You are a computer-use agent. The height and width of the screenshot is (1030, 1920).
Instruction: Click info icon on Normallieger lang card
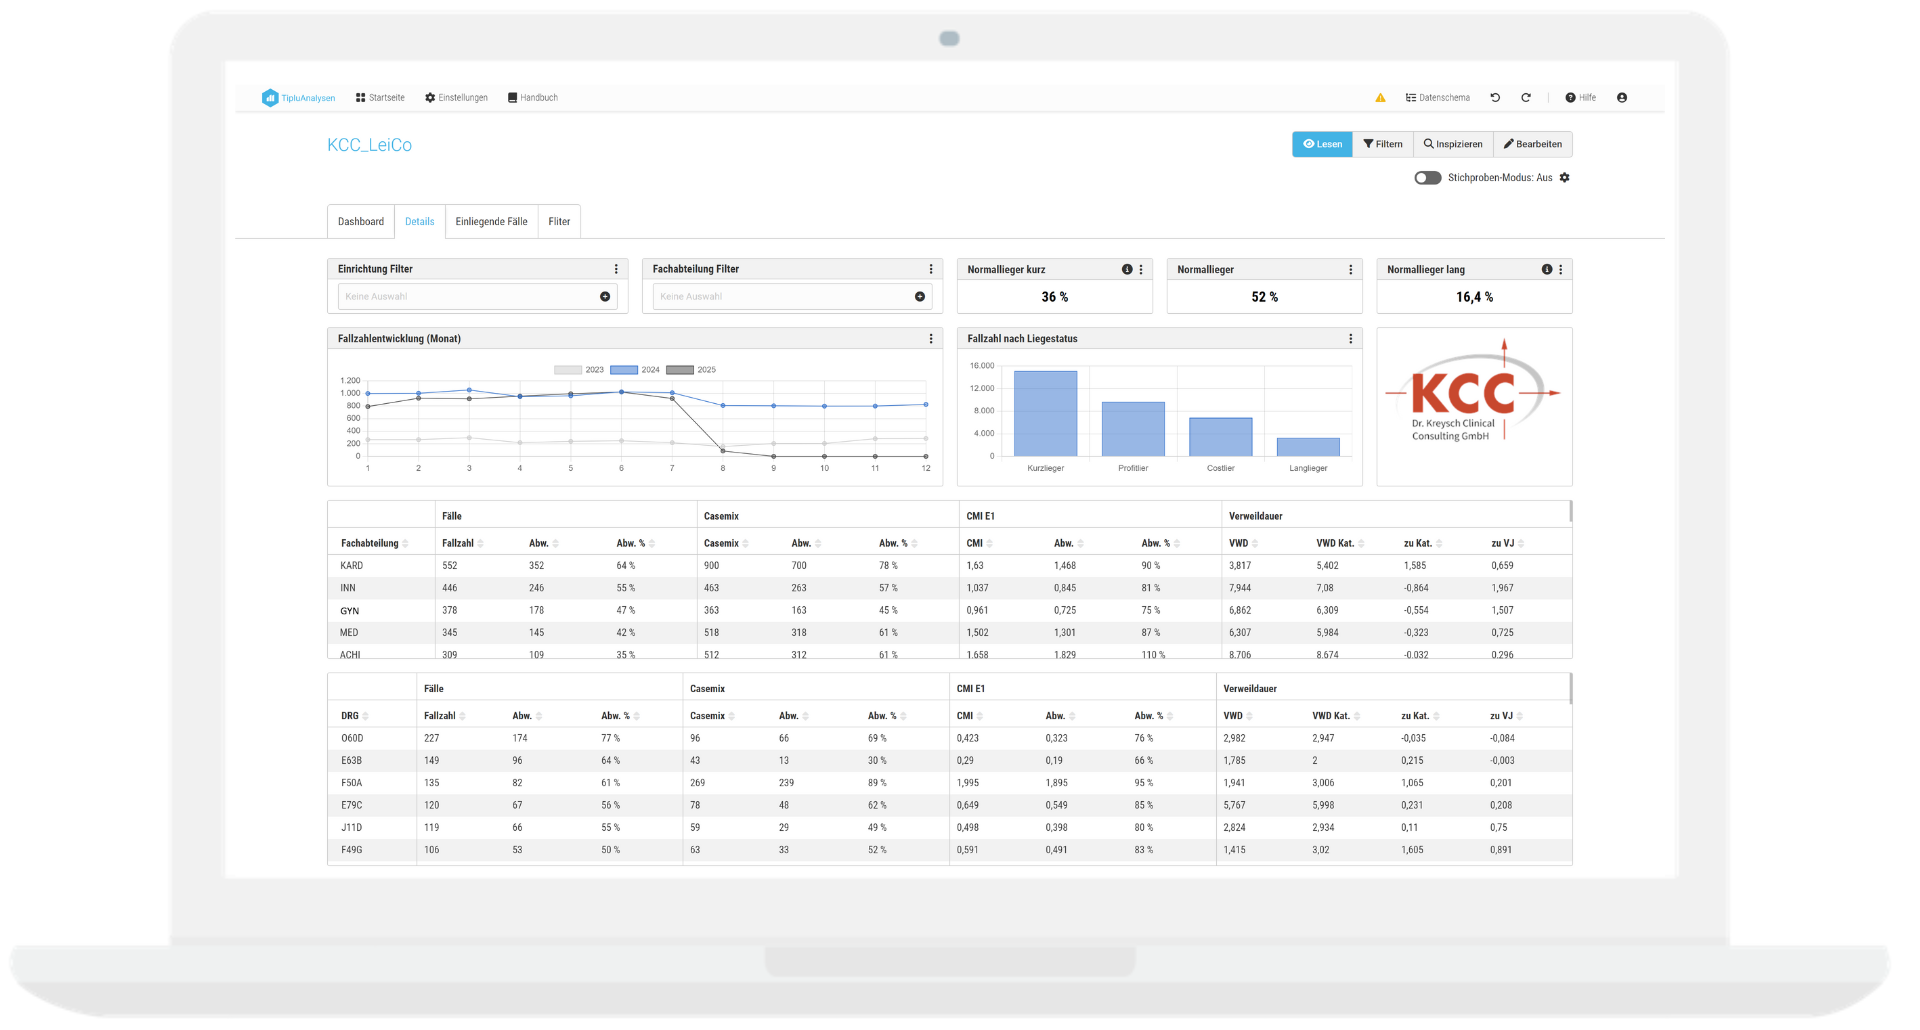click(1547, 270)
